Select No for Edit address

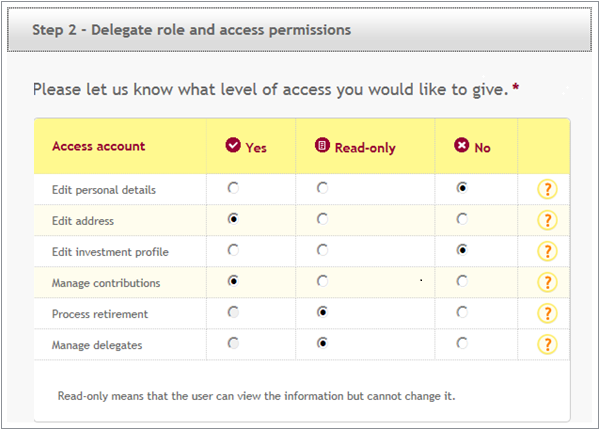point(462,219)
